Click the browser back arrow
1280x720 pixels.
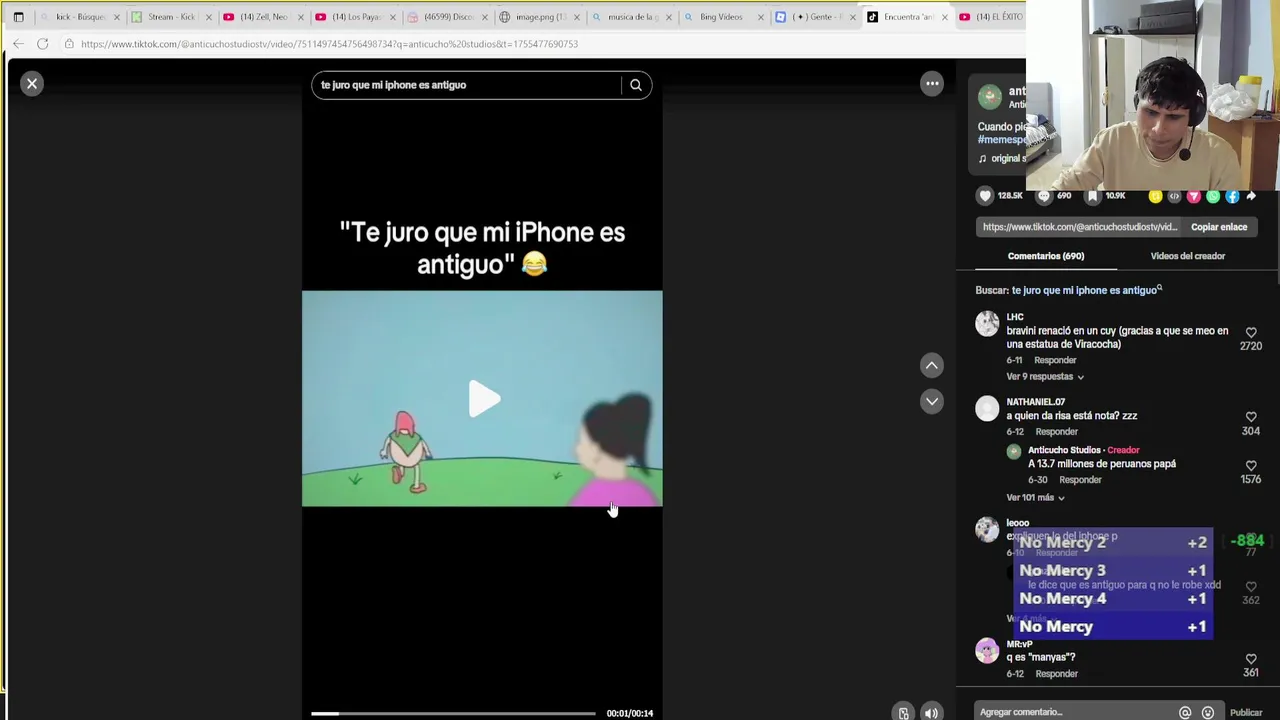click(x=18, y=44)
